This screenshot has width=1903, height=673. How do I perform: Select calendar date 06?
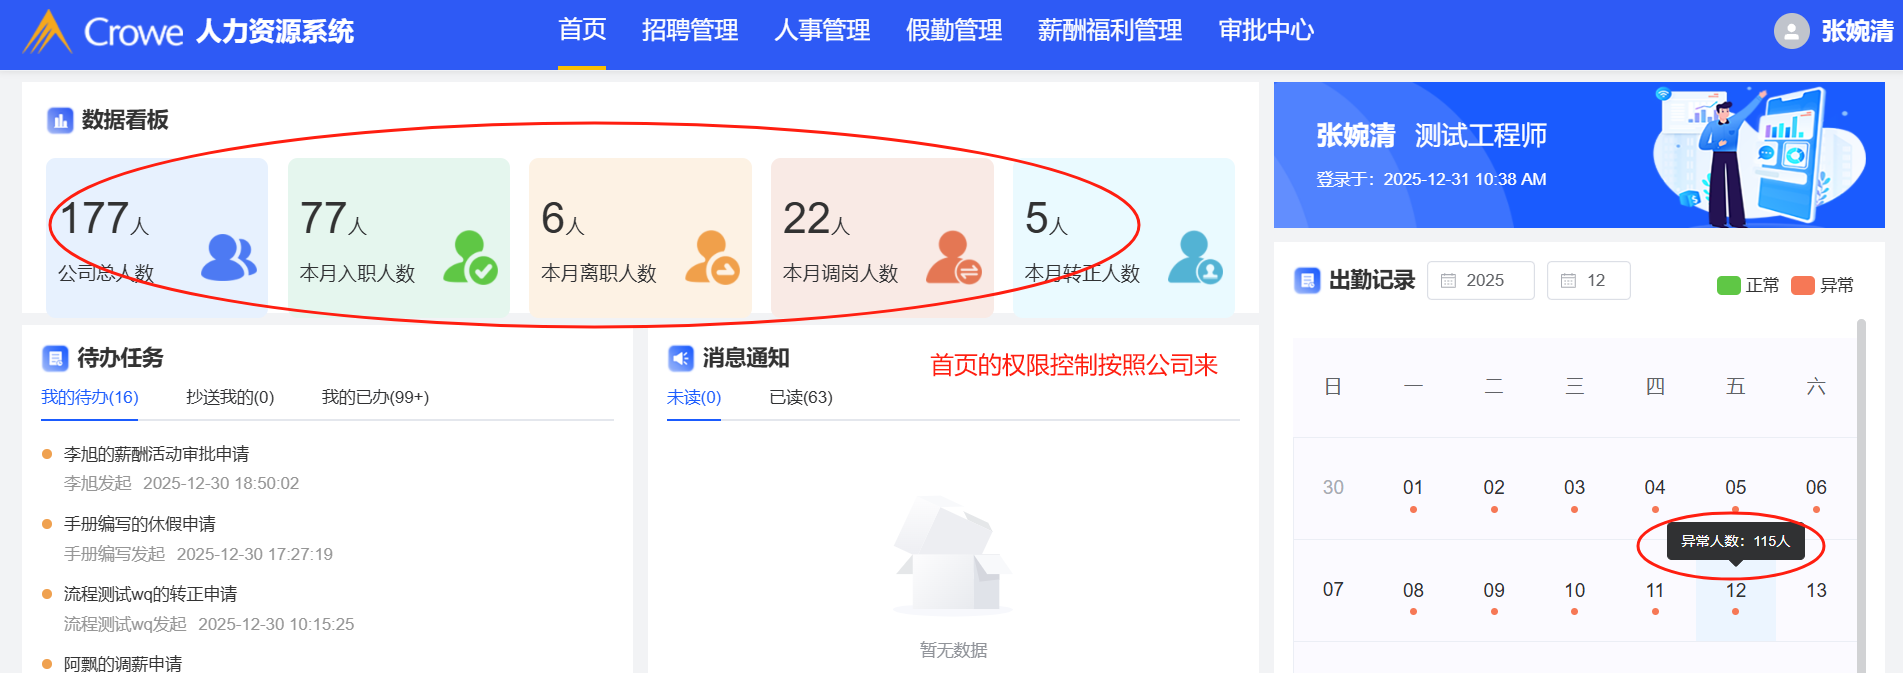coord(1816,488)
